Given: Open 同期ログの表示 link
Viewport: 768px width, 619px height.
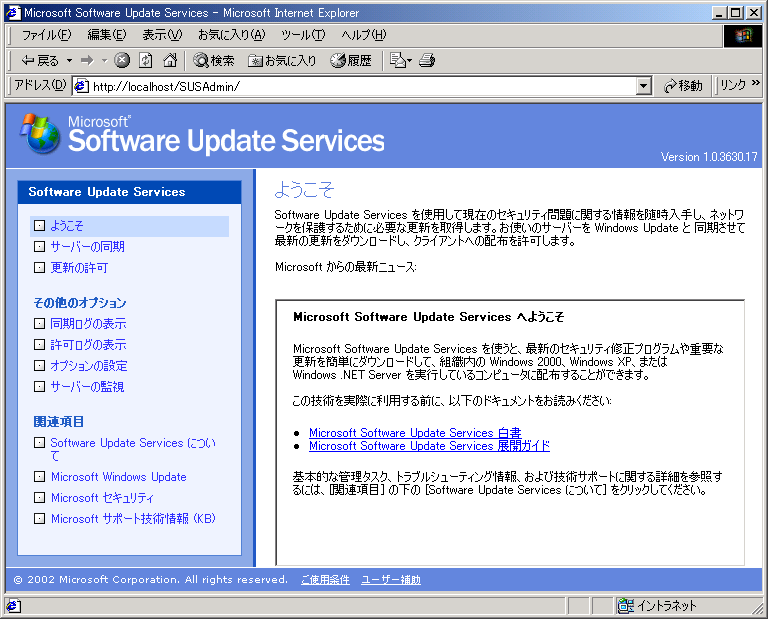Looking at the screenshot, I should pos(88,324).
